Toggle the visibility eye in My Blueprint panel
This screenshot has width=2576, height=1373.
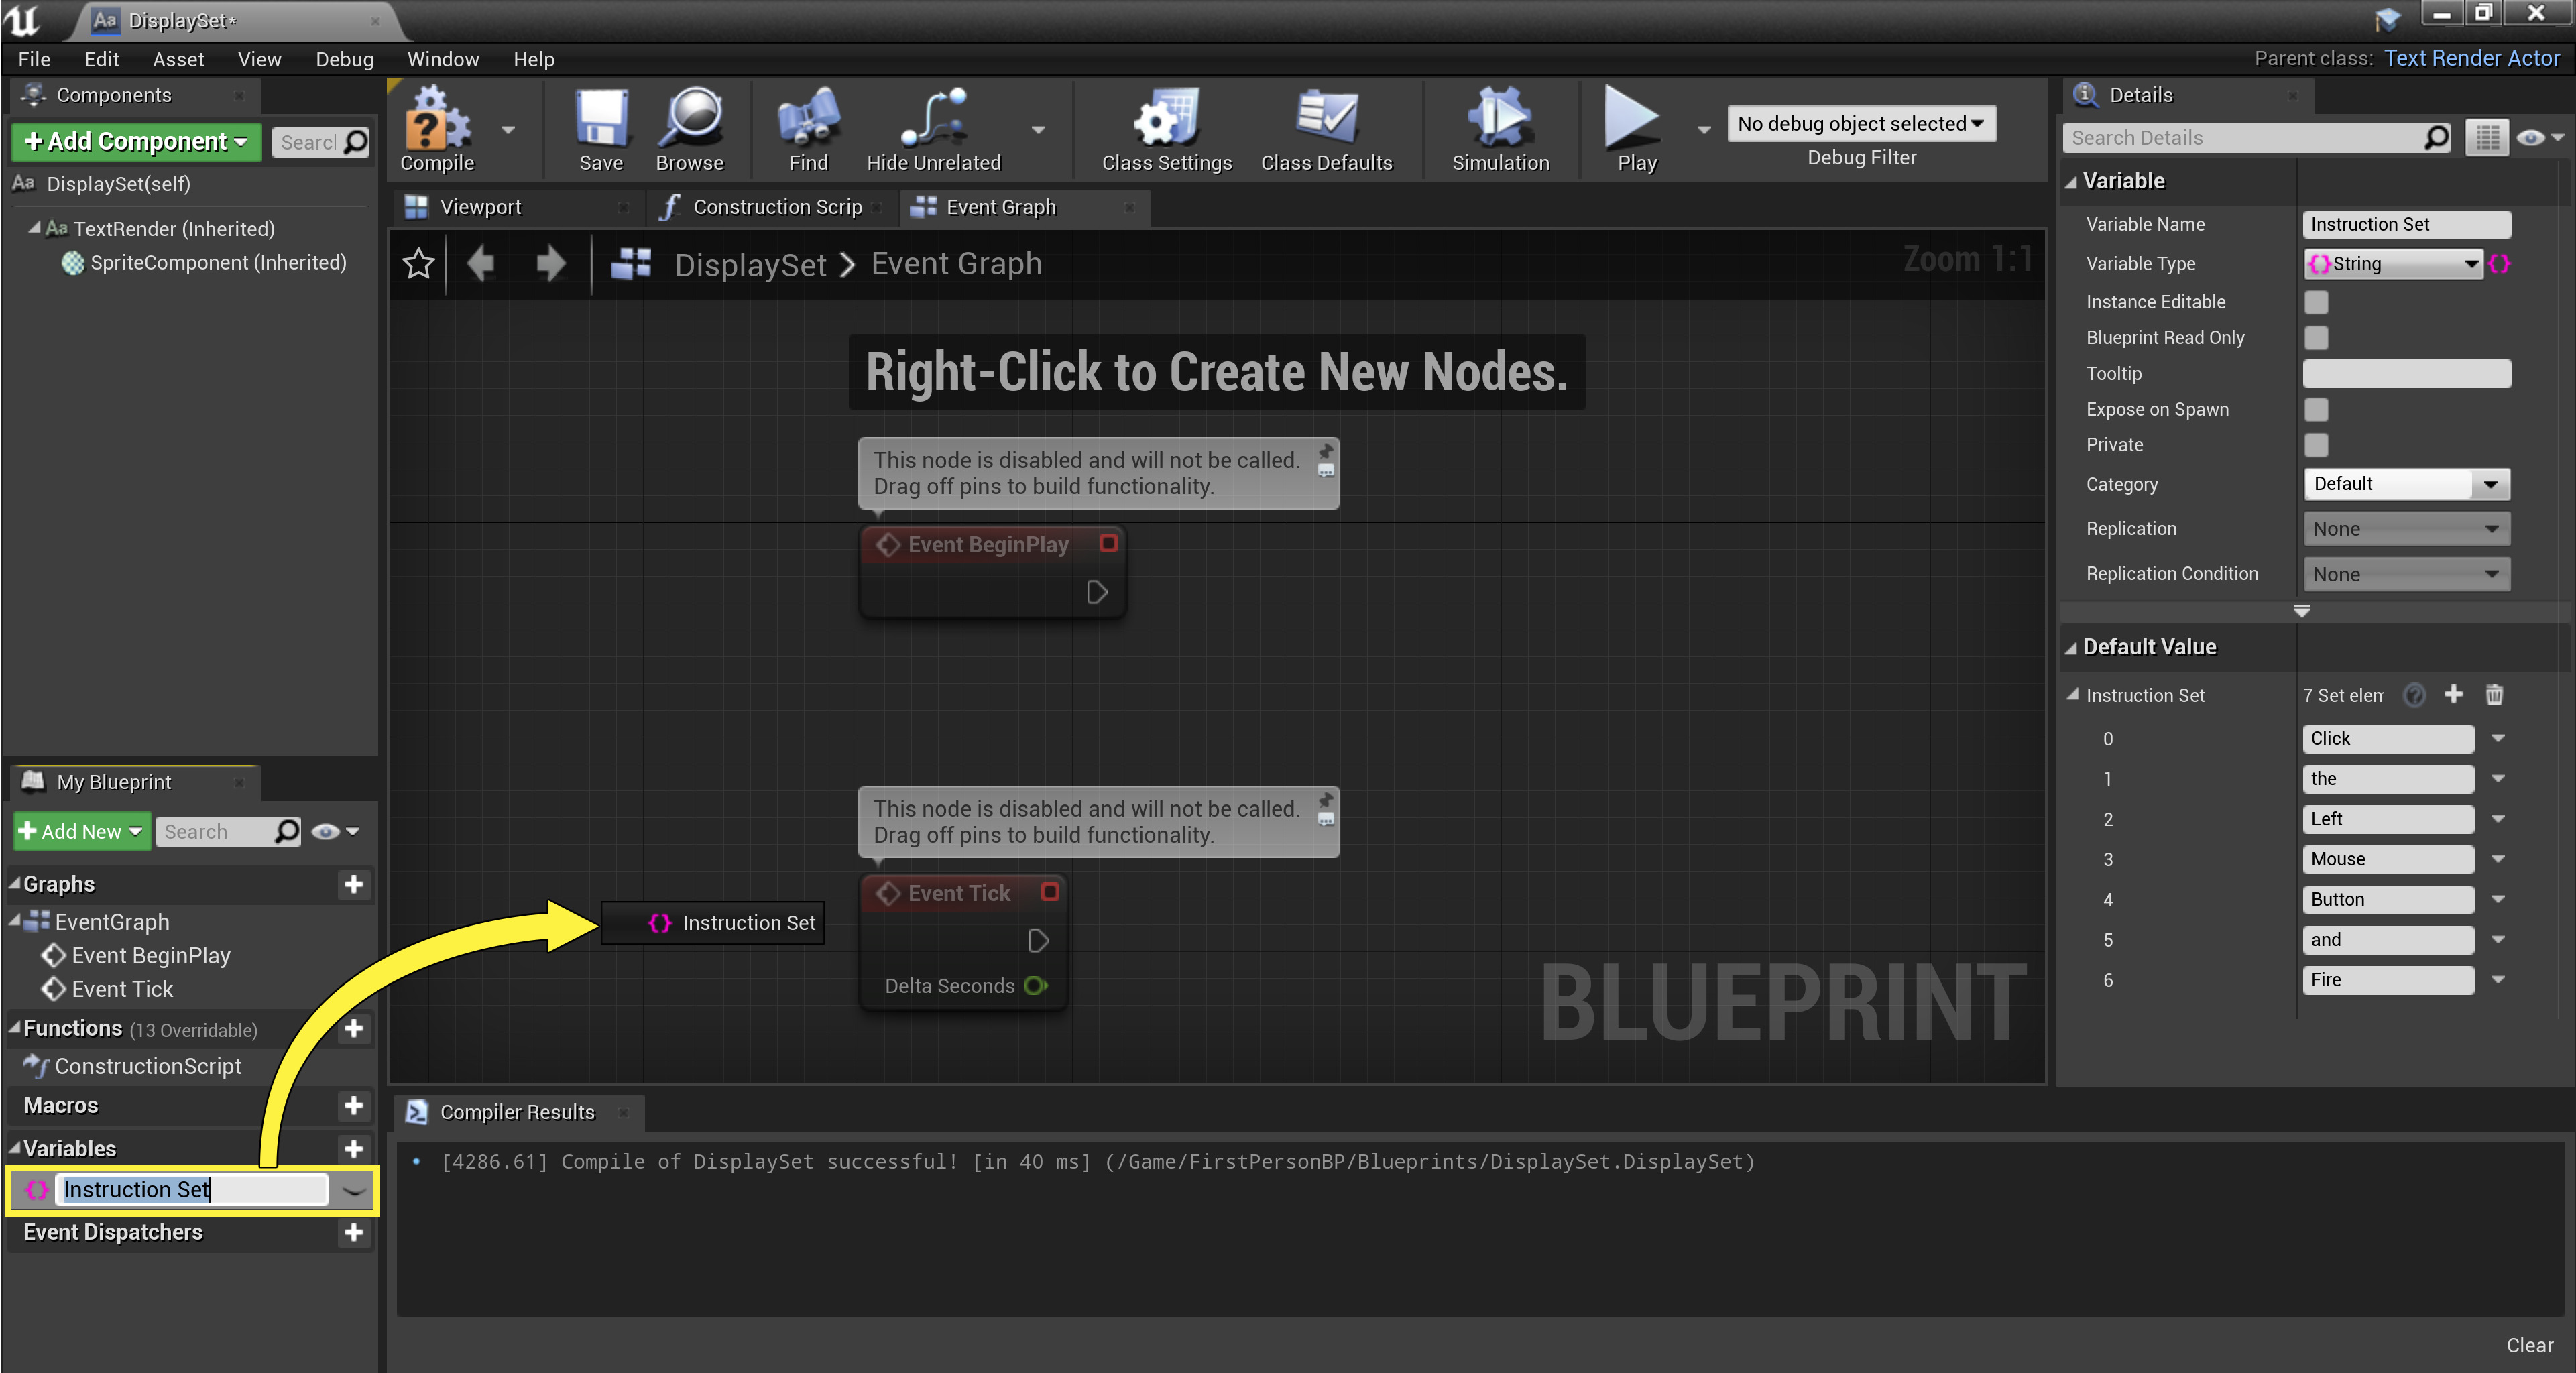pyautogui.click(x=325, y=831)
